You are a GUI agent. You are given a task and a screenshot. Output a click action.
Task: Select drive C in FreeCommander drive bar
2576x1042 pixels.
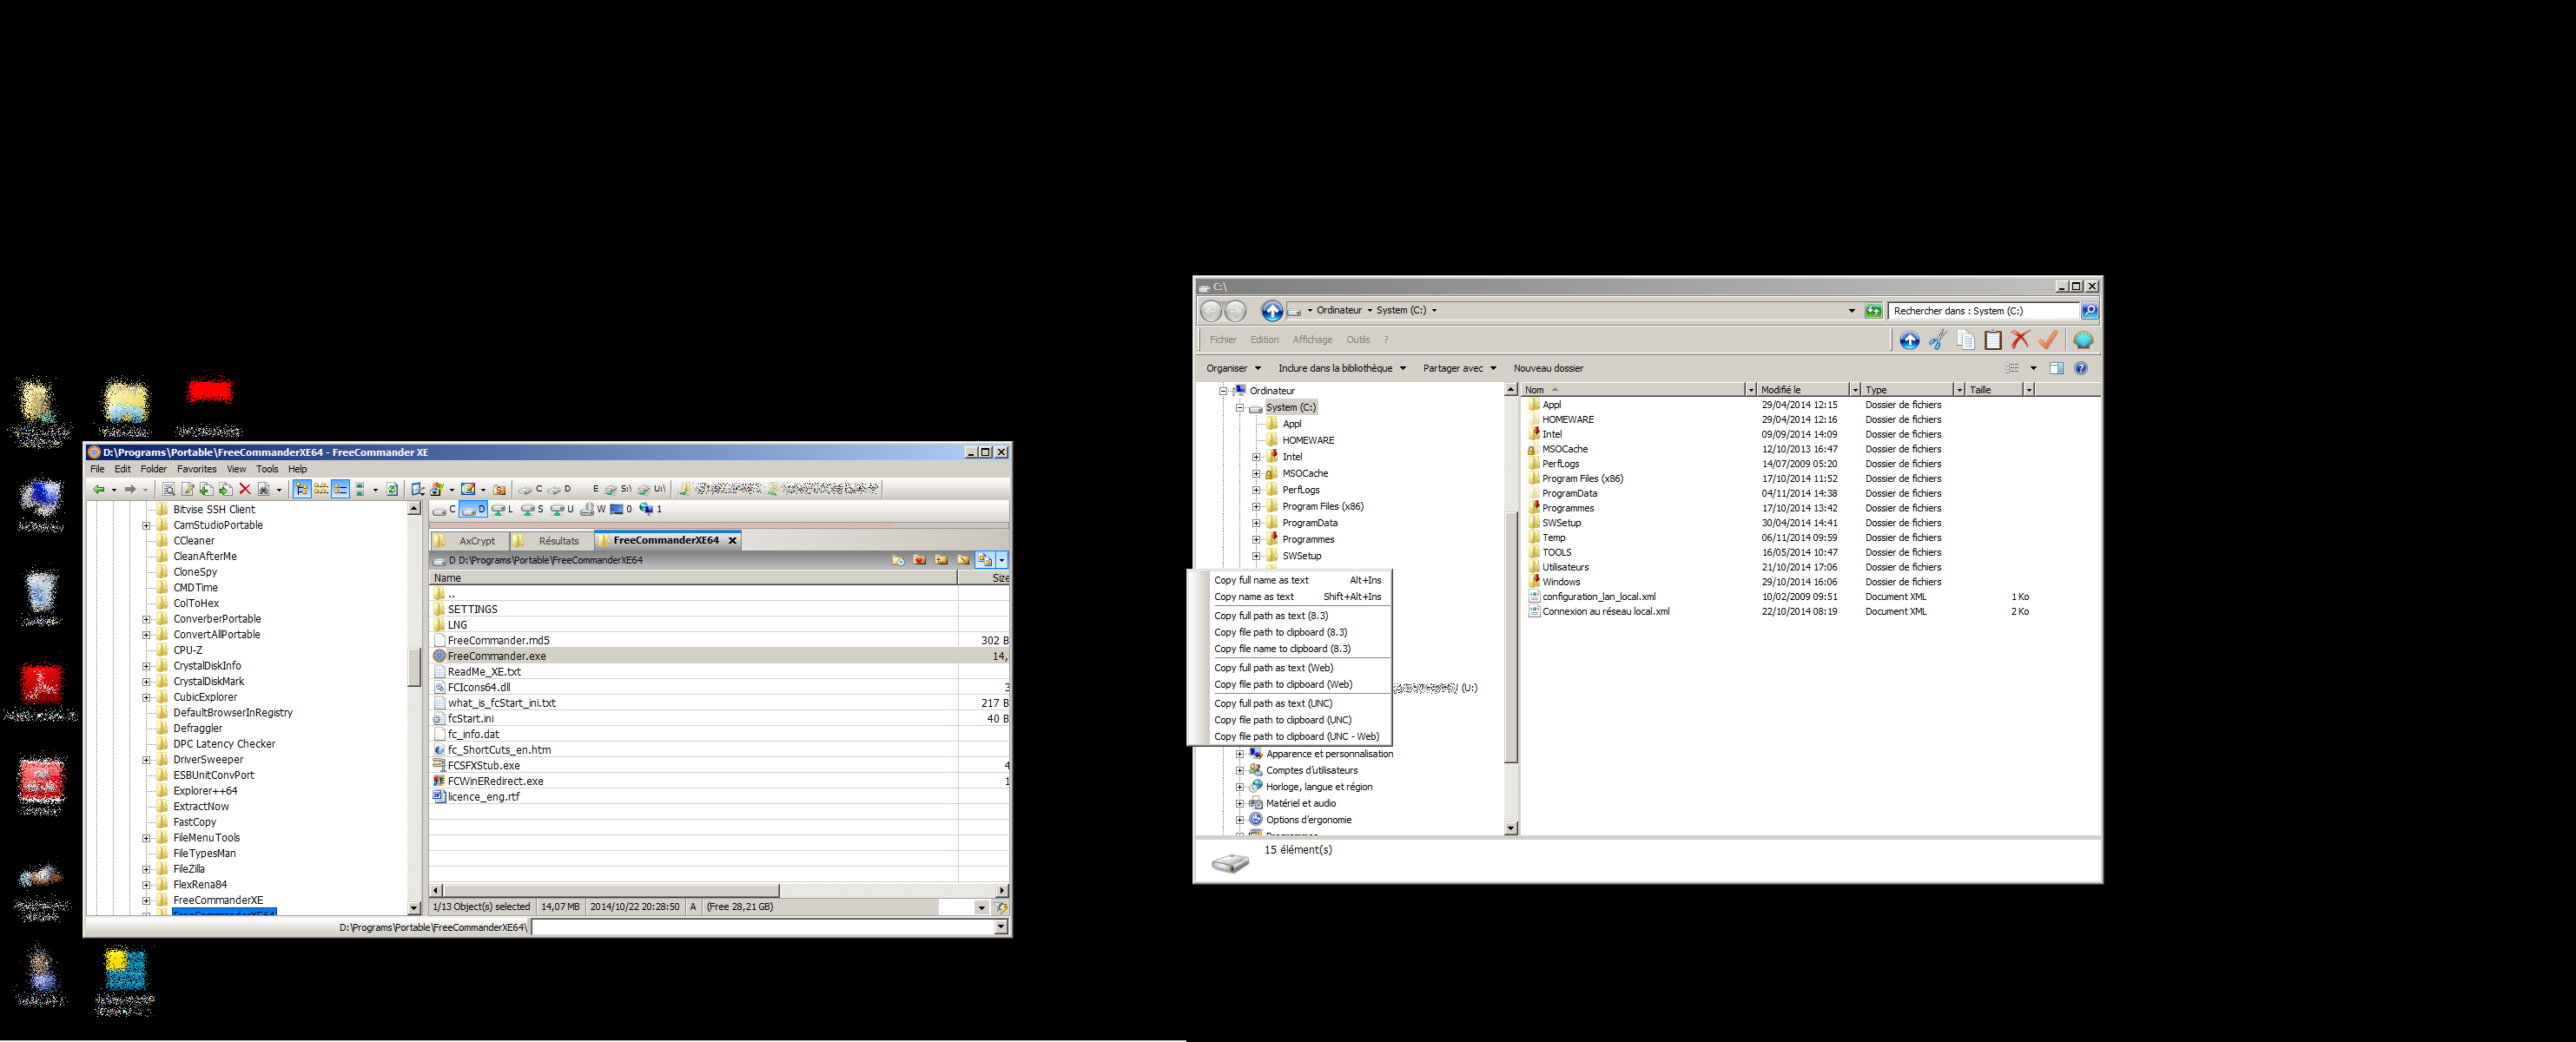(445, 509)
